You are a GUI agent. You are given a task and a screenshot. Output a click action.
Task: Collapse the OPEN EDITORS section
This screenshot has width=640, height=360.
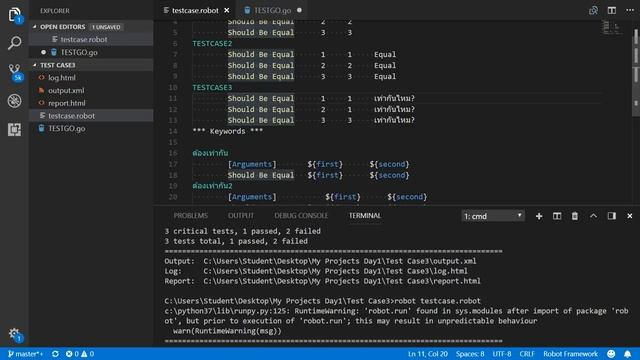point(62,27)
